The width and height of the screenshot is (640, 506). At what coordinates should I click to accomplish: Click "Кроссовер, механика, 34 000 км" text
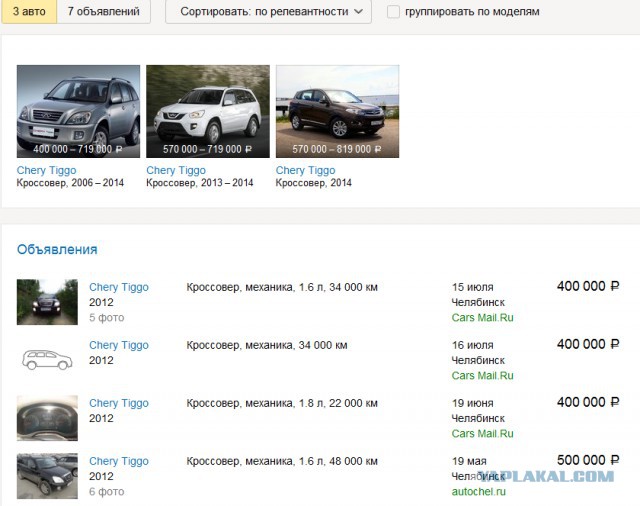[267, 345]
